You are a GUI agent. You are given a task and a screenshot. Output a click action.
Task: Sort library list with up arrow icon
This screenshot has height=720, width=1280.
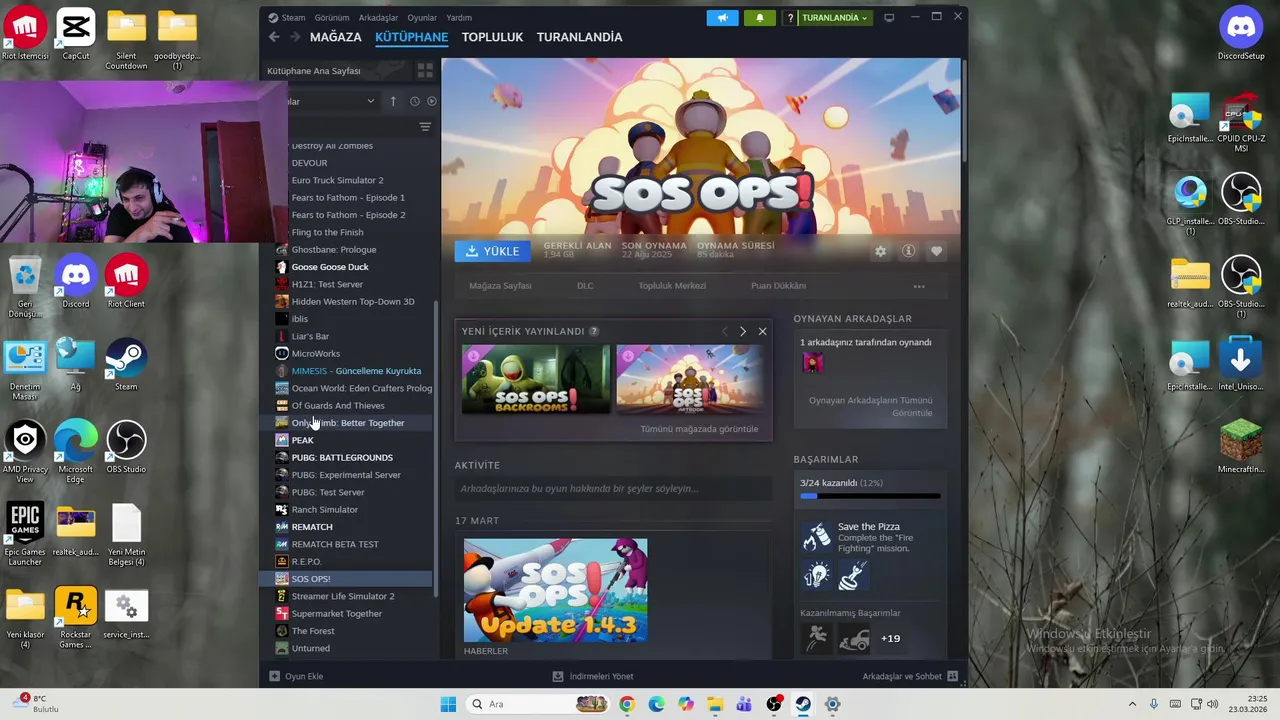coord(393,101)
